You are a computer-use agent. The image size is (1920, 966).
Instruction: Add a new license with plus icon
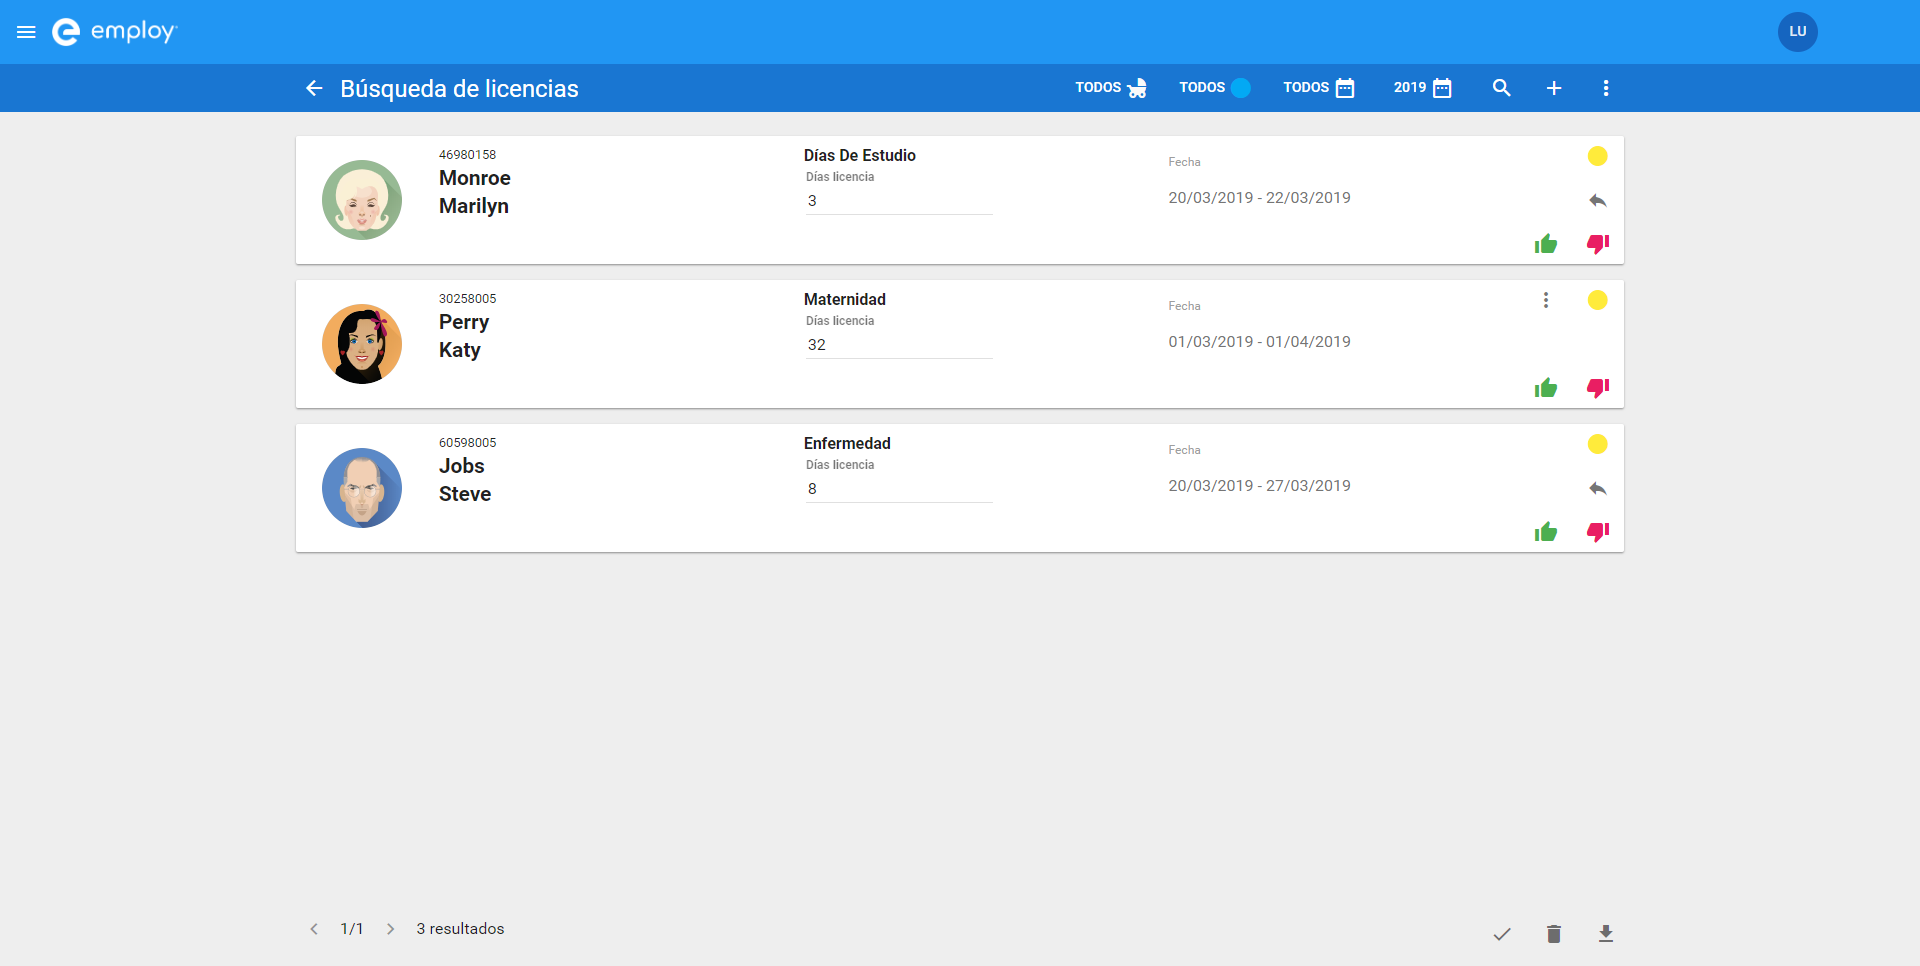[x=1554, y=88]
